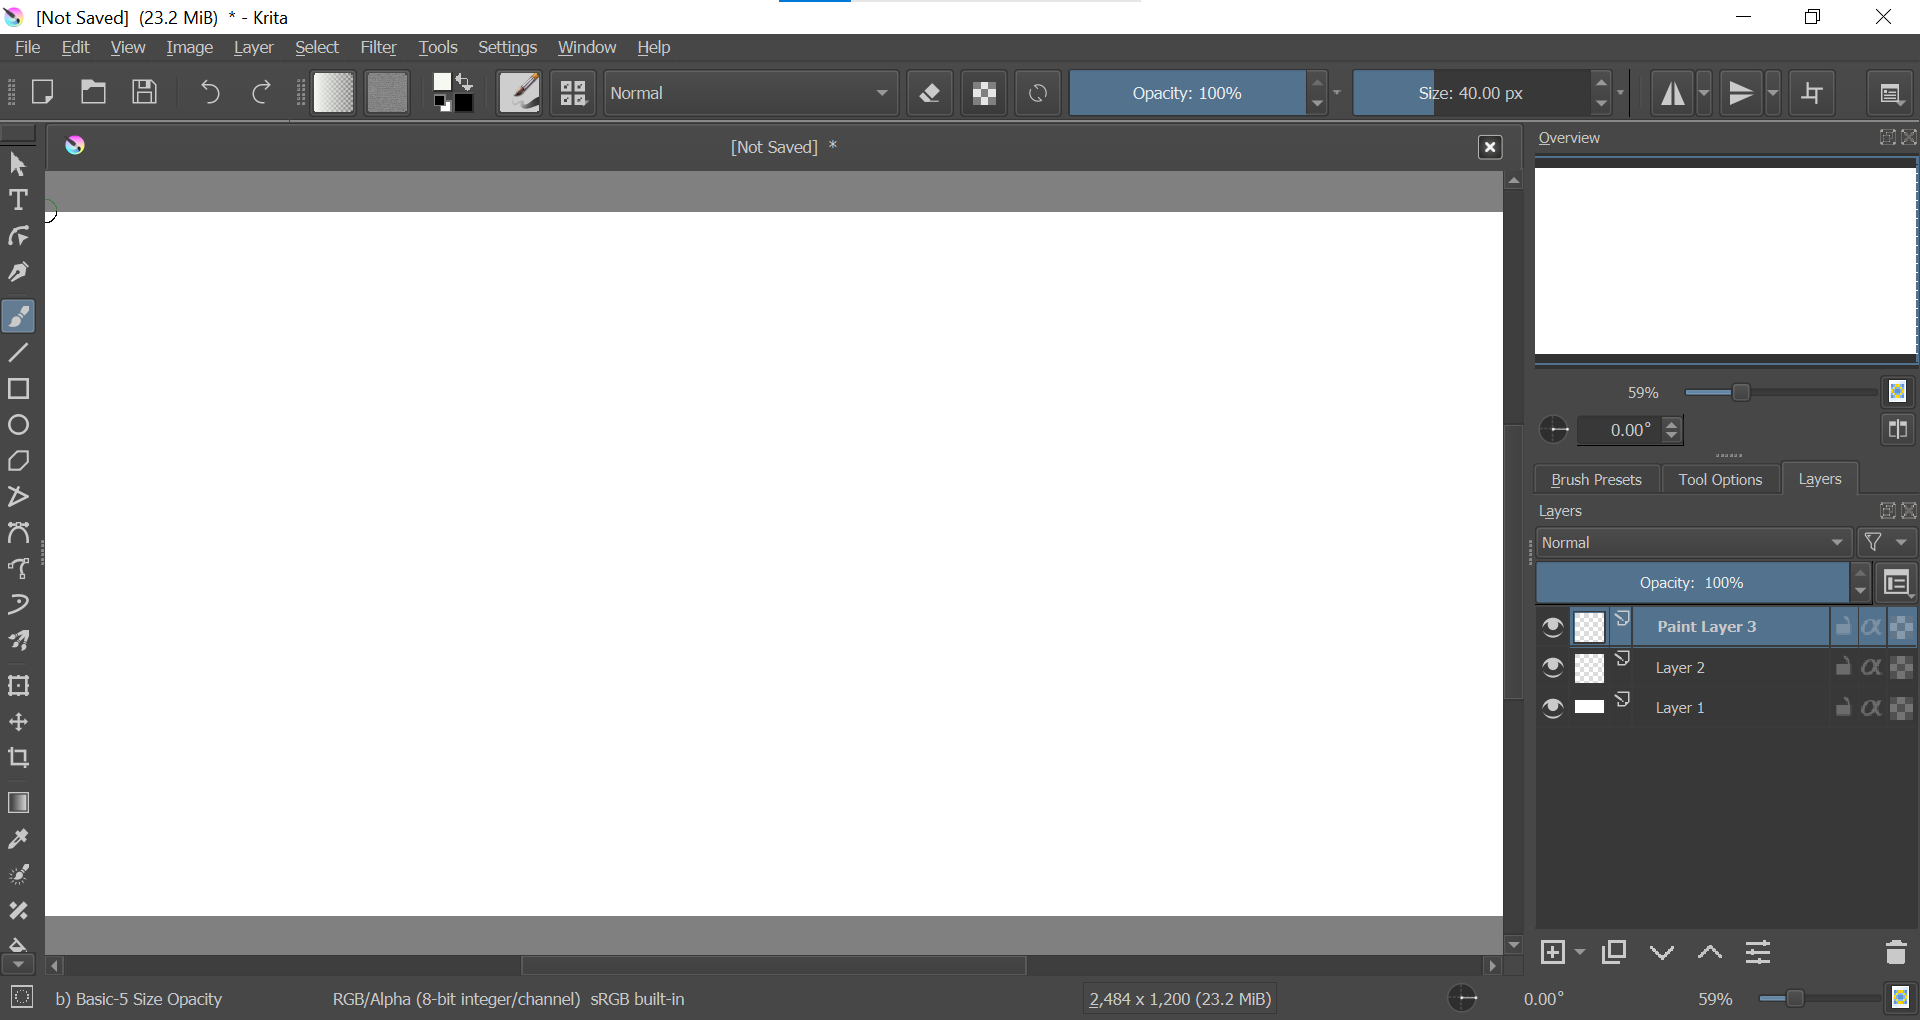
Task: Open layer blending mode dropdown in Layers
Action: click(x=1693, y=542)
